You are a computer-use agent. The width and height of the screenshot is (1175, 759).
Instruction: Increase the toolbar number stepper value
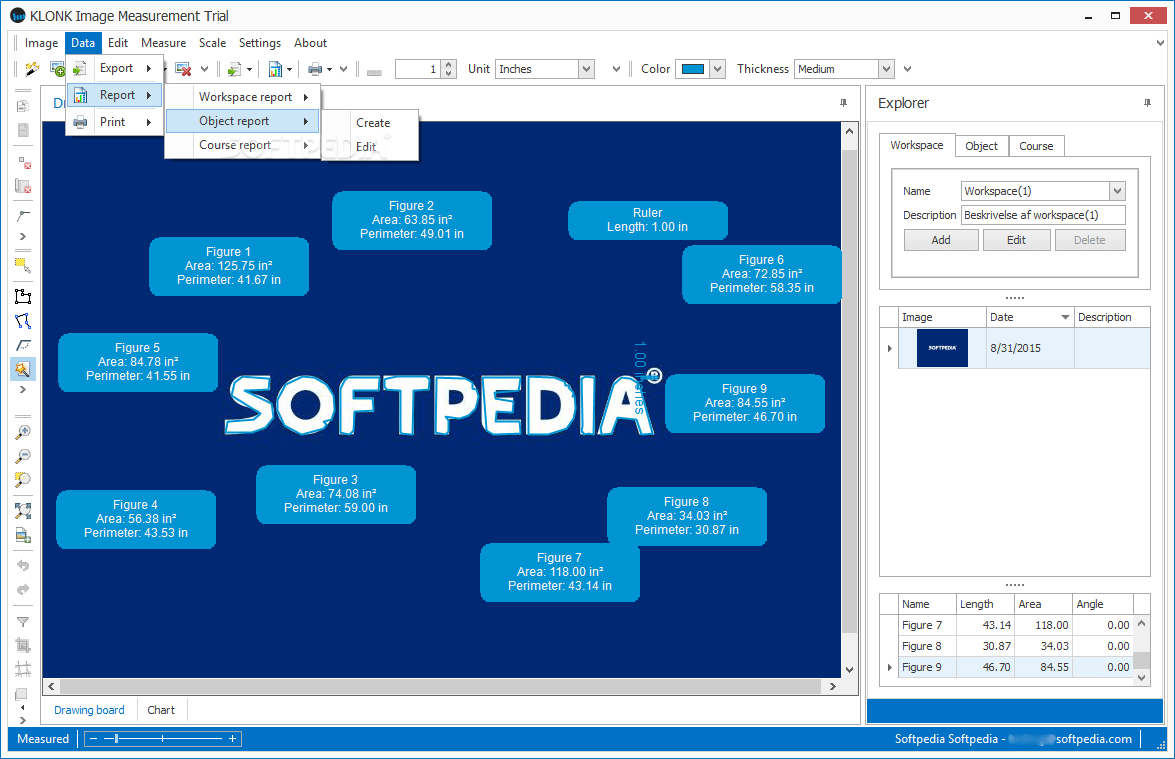point(449,64)
